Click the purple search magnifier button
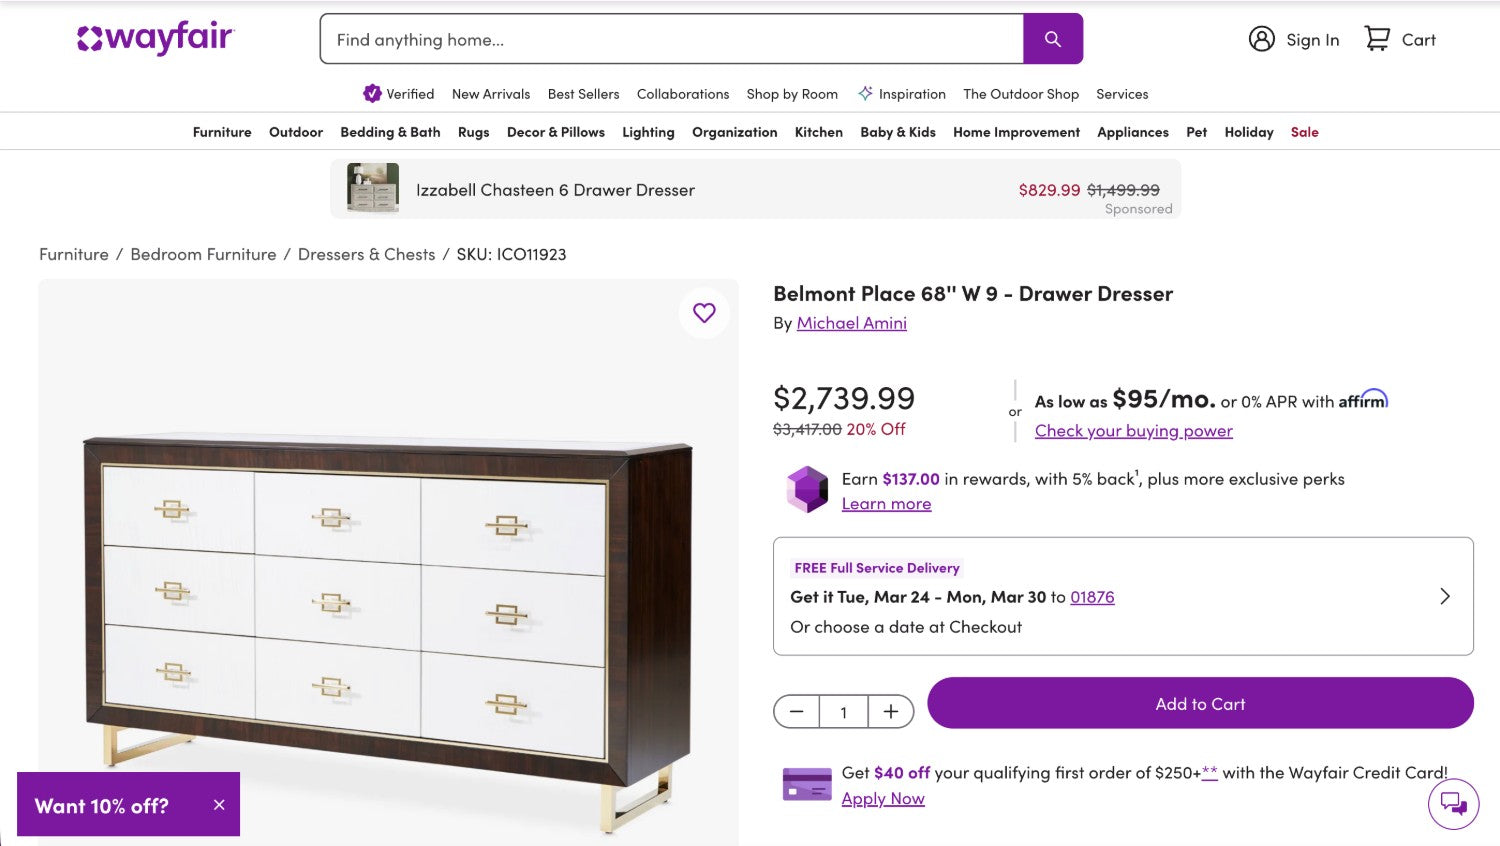Screen dimensions: 1500x846 coord(1052,39)
